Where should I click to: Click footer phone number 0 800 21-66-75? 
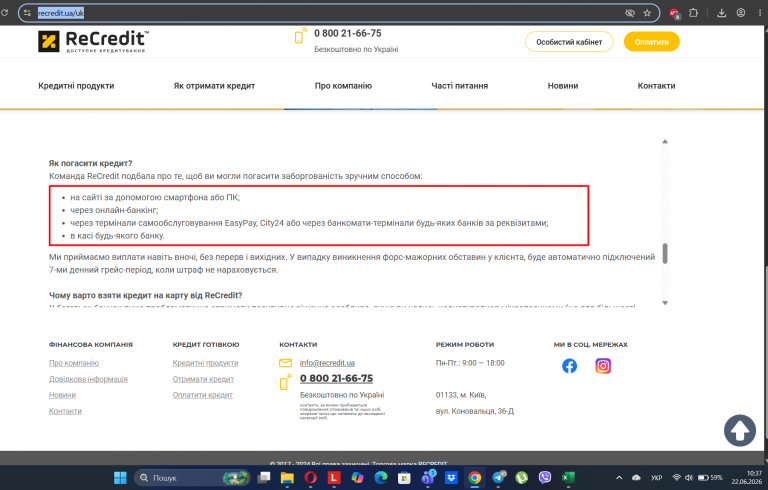pyautogui.click(x=336, y=378)
